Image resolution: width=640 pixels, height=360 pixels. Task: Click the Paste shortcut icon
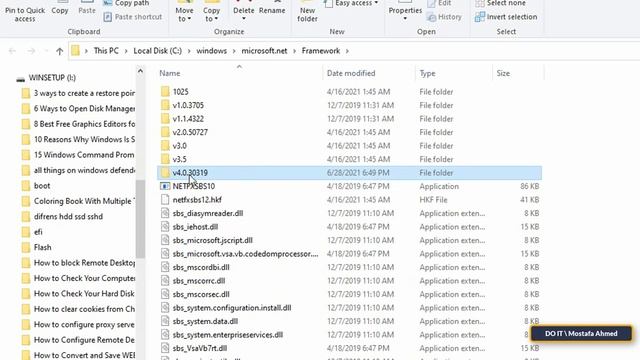point(108,17)
